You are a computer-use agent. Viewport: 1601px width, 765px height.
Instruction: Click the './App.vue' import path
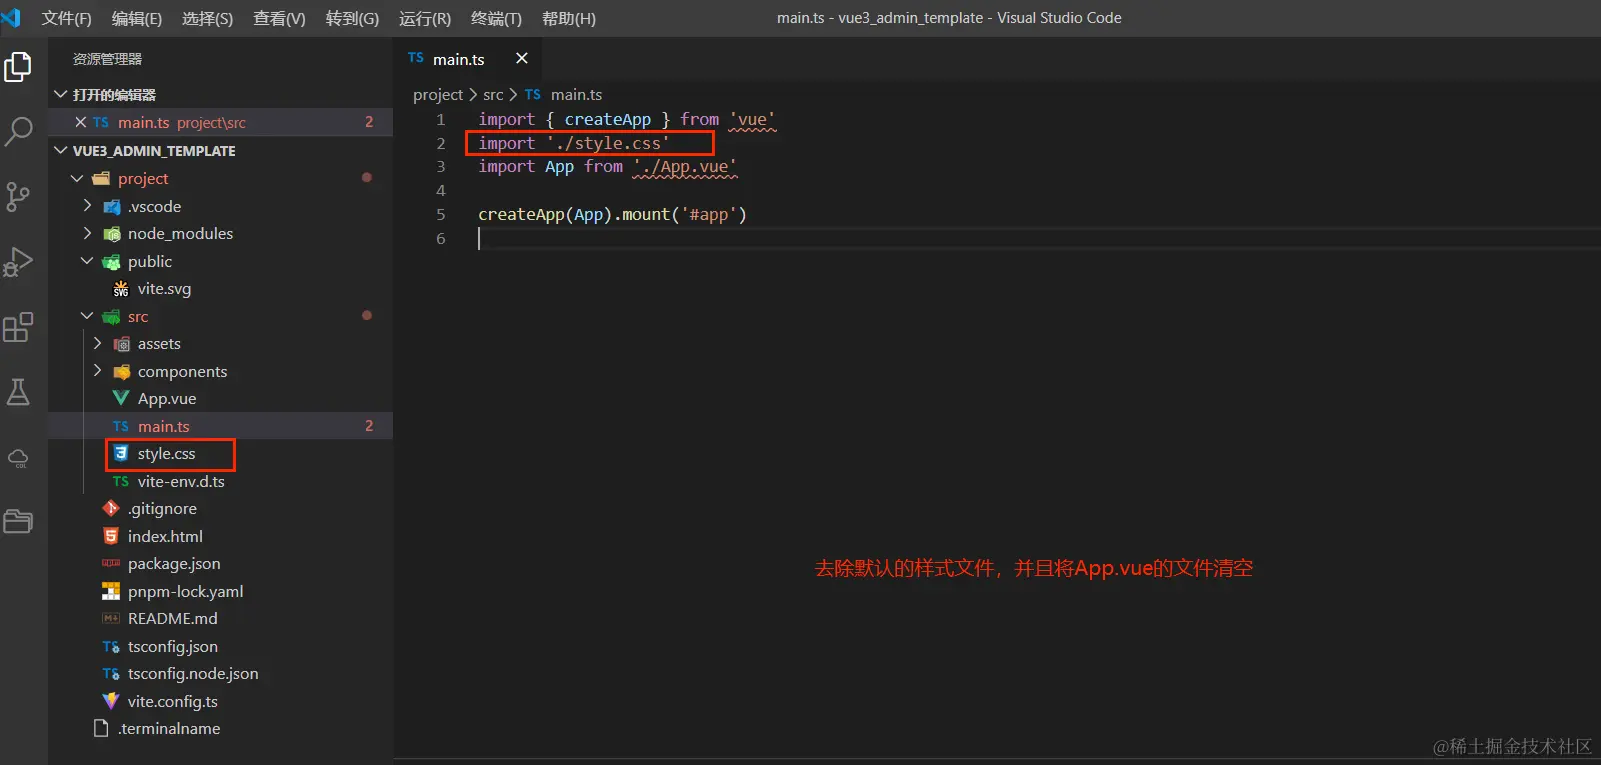pos(685,166)
